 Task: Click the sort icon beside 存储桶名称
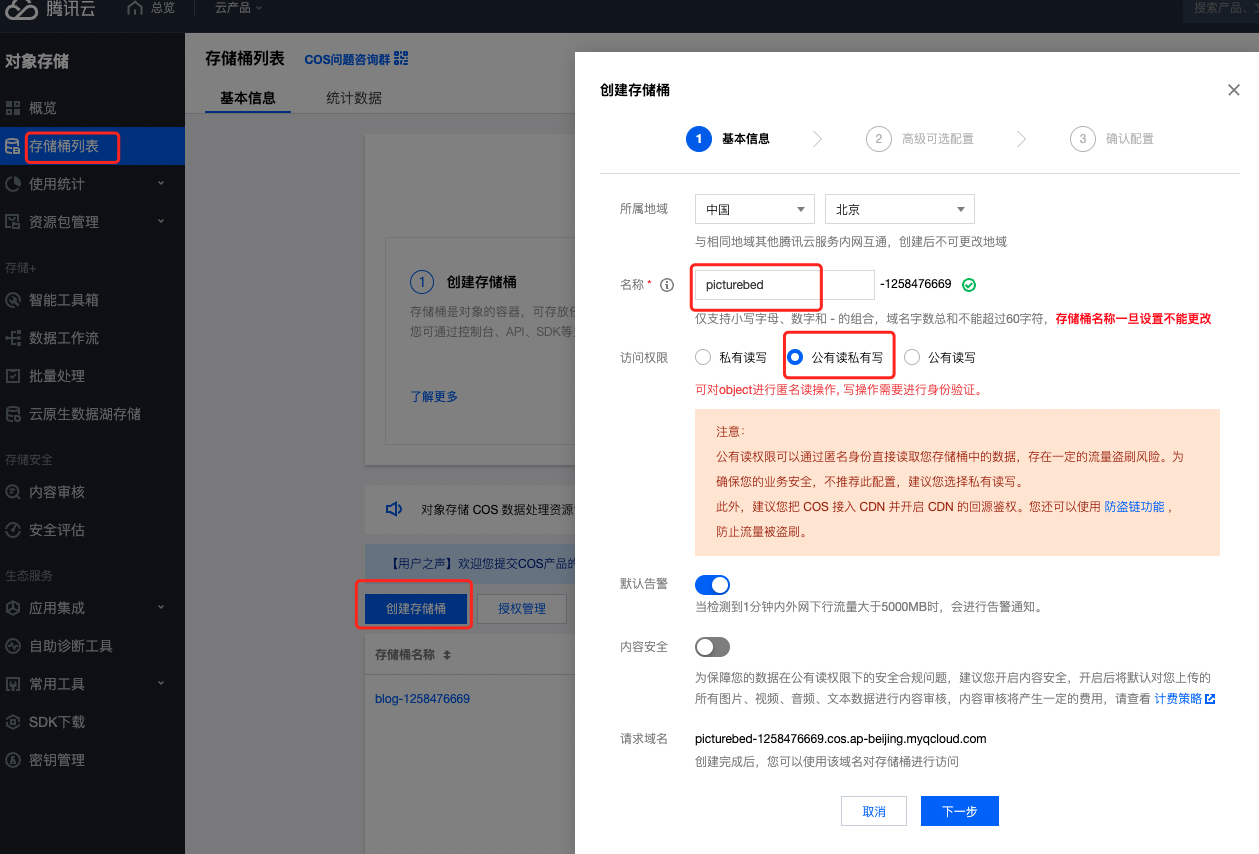coord(447,655)
